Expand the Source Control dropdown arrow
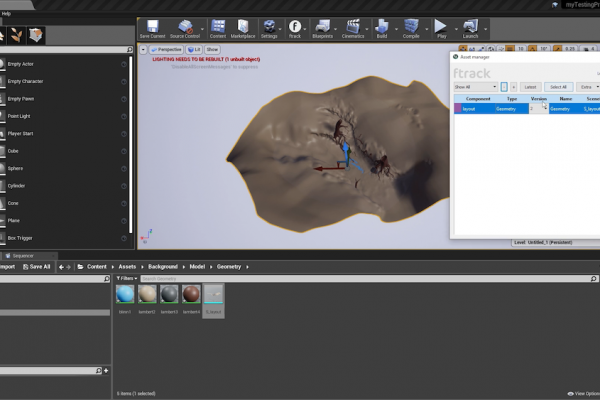 tap(202, 29)
